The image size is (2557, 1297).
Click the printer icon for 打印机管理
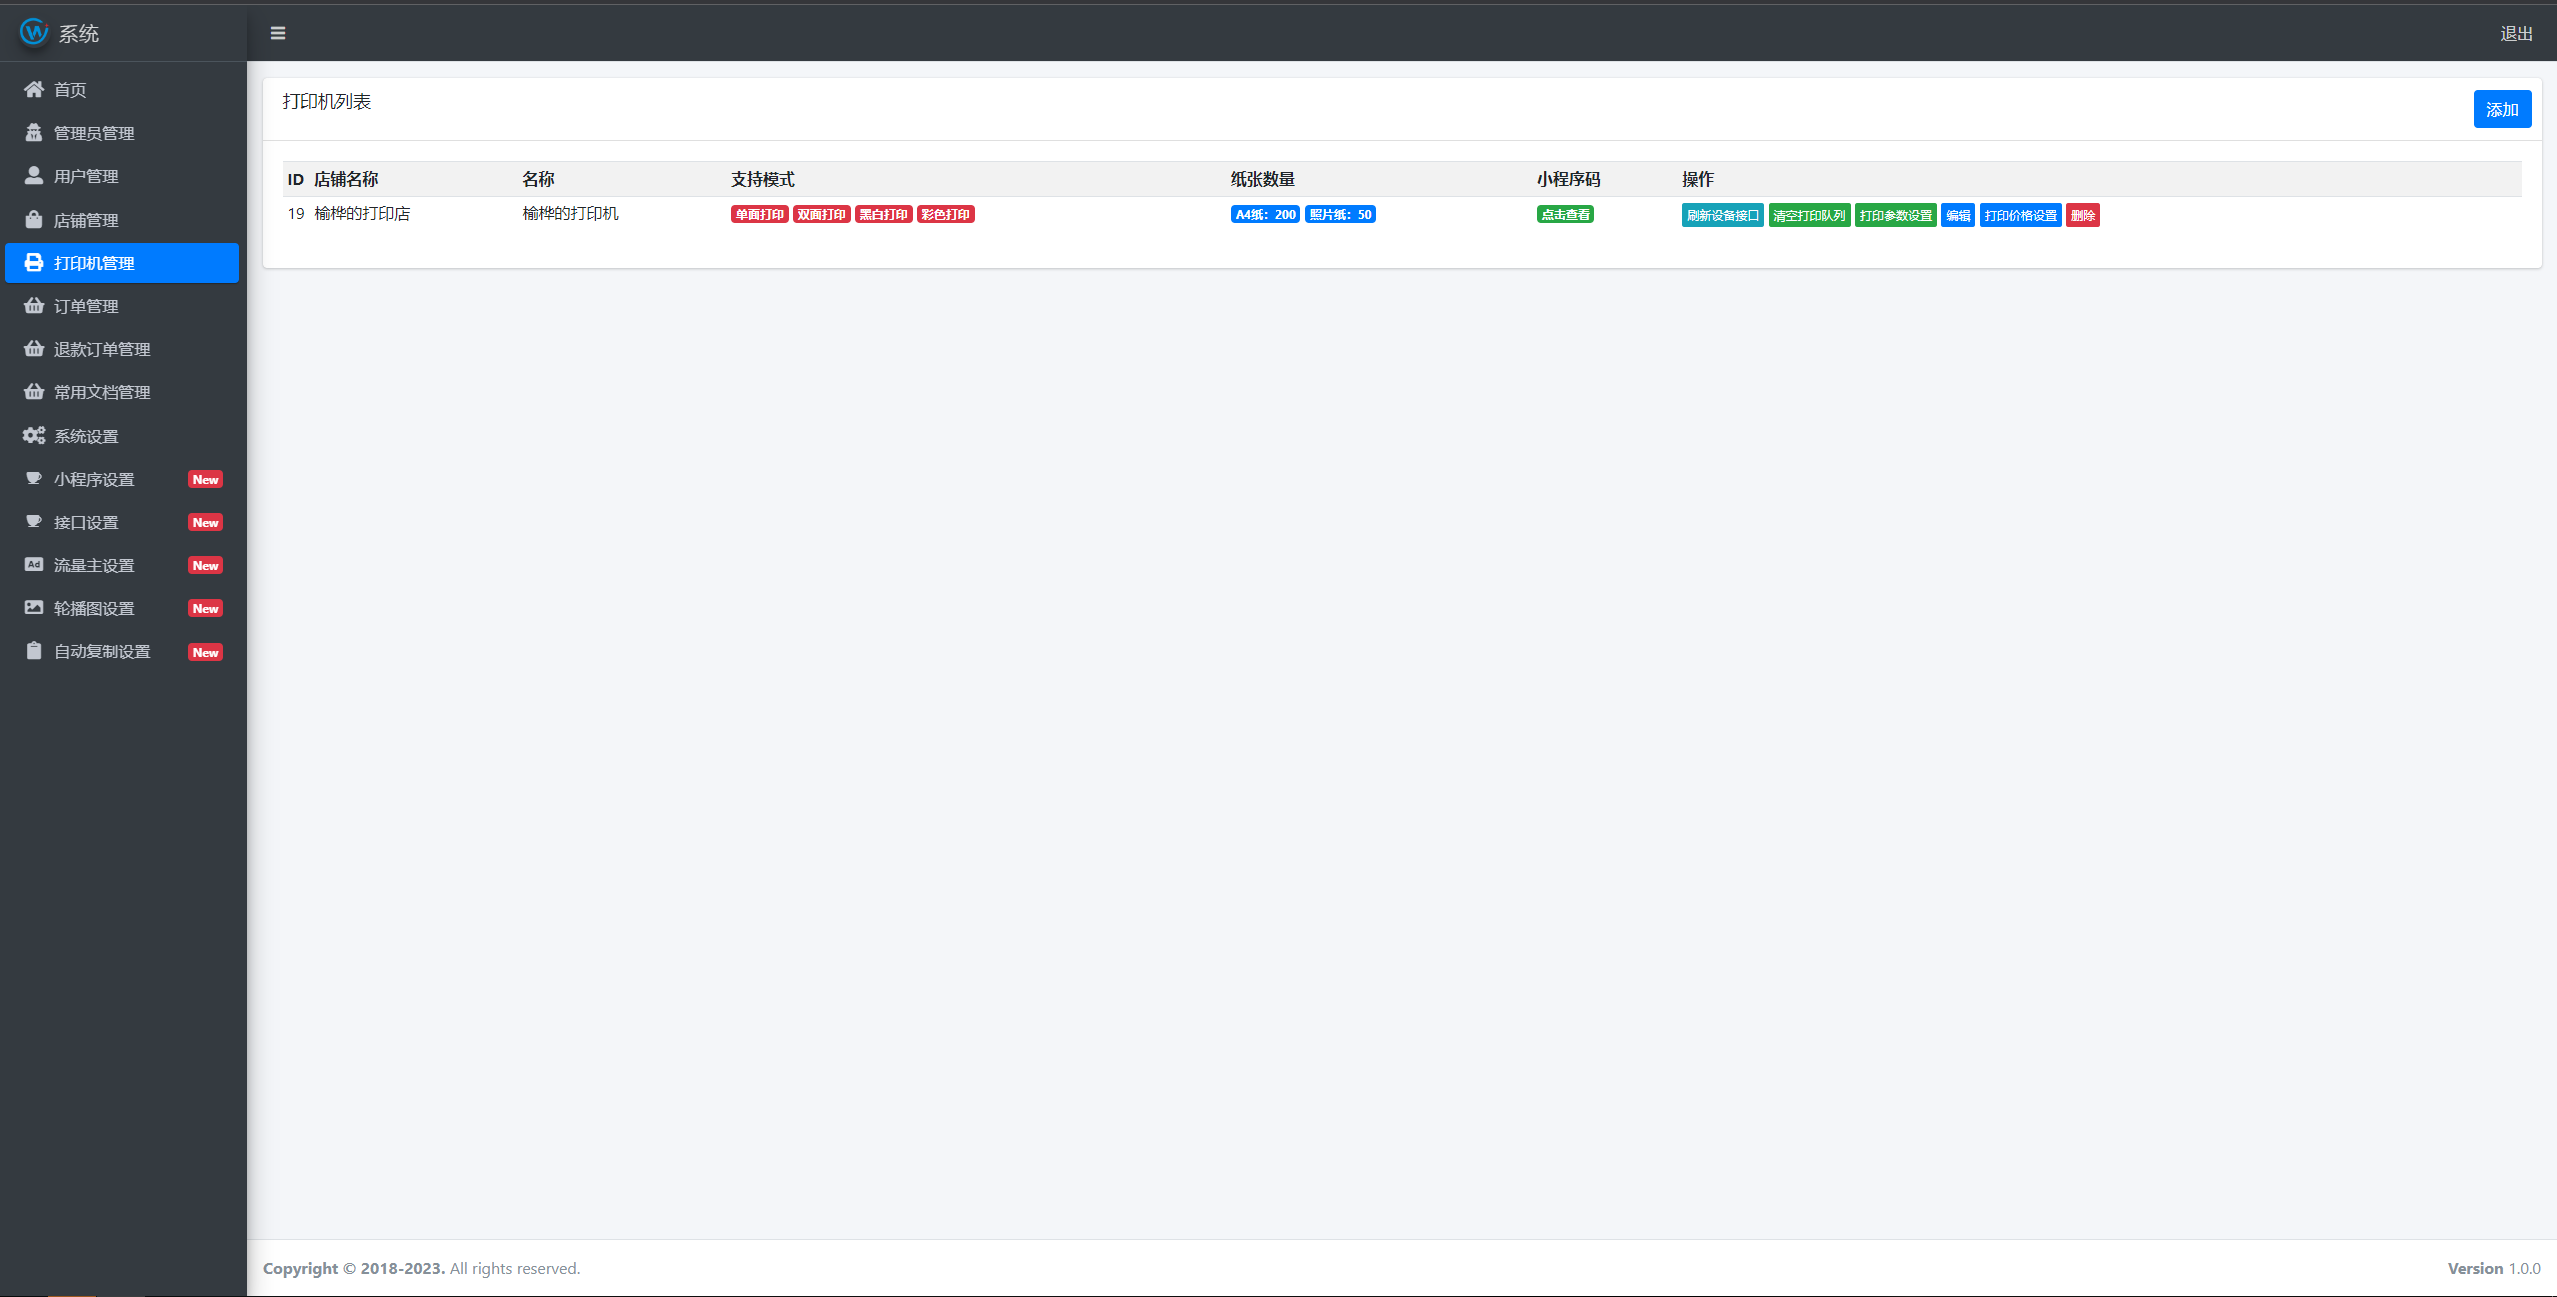pos(34,262)
